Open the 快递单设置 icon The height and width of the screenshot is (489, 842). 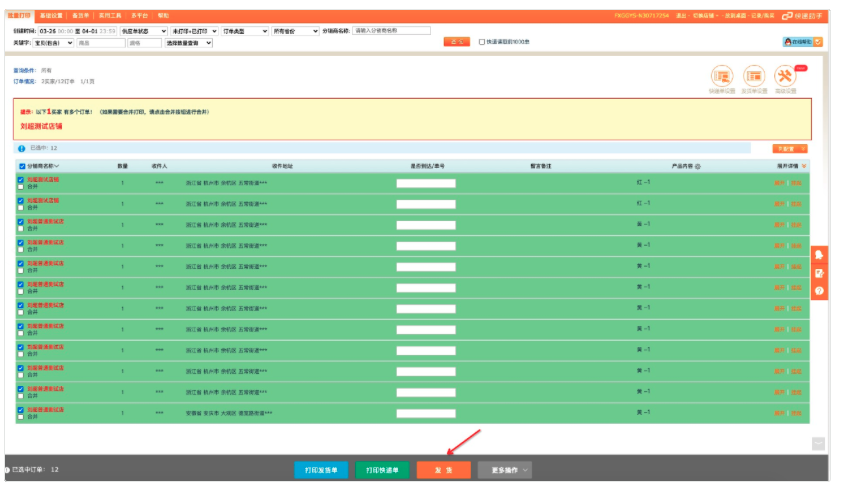point(721,77)
